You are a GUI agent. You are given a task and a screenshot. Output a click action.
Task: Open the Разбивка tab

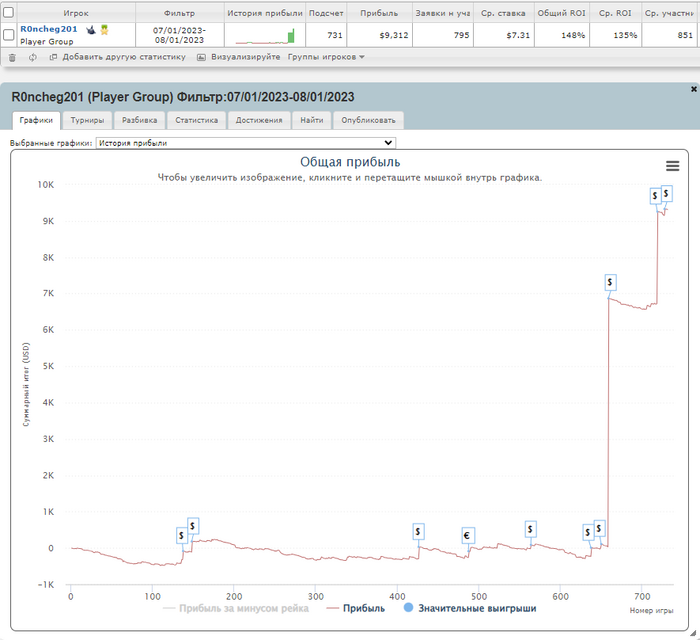139,120
